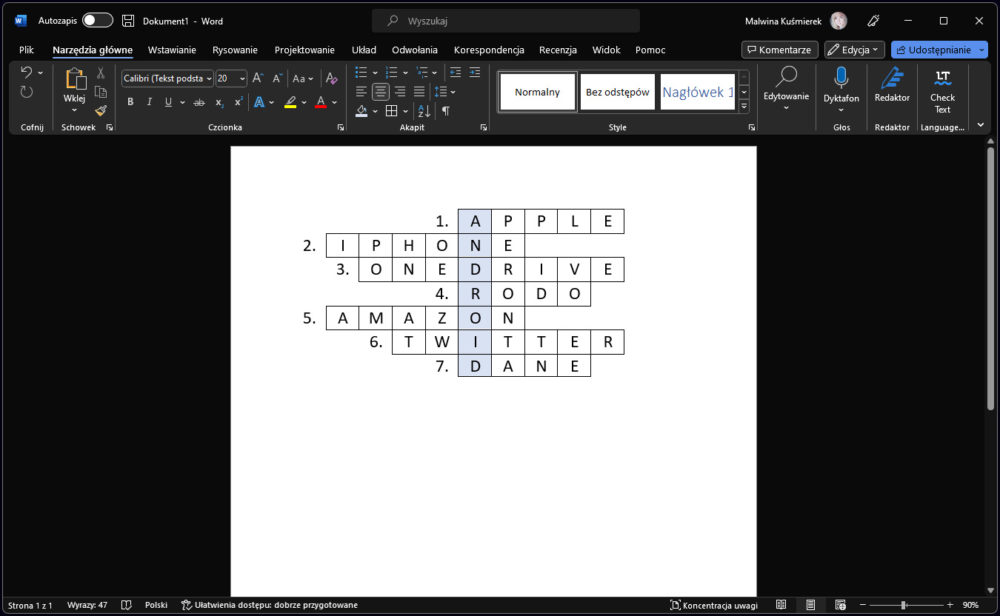
Task: Toggle underline formatting
Action: (x=168, y=102)
